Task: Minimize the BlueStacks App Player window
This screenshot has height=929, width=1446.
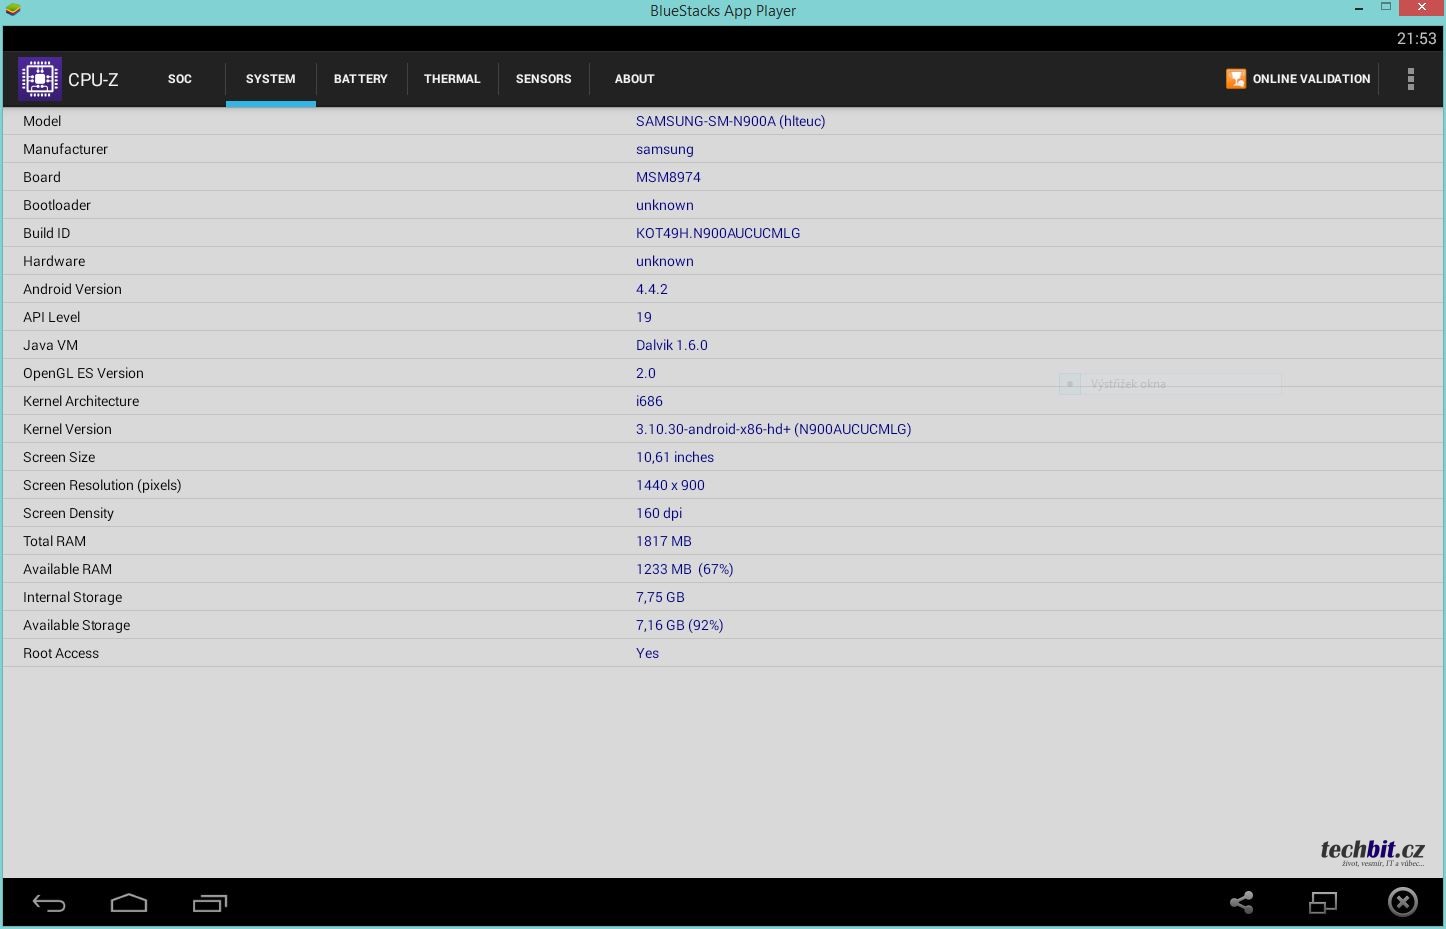Action: click(x=1359, y=9)
